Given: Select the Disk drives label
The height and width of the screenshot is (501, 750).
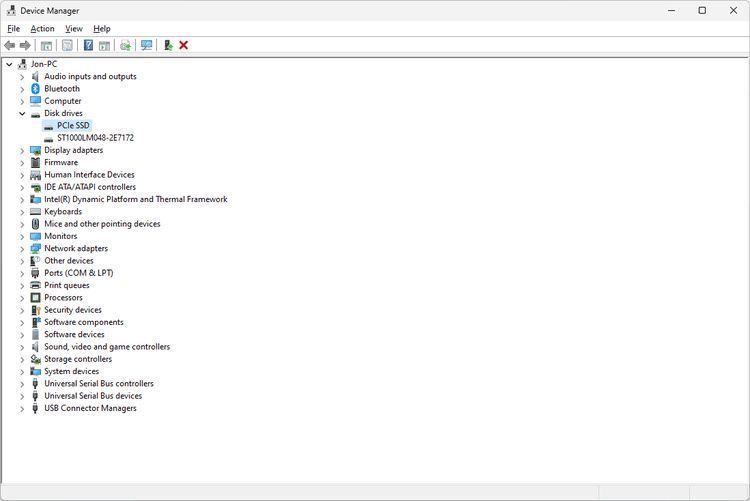Looking at the screenshot, I should pos(63,113).
